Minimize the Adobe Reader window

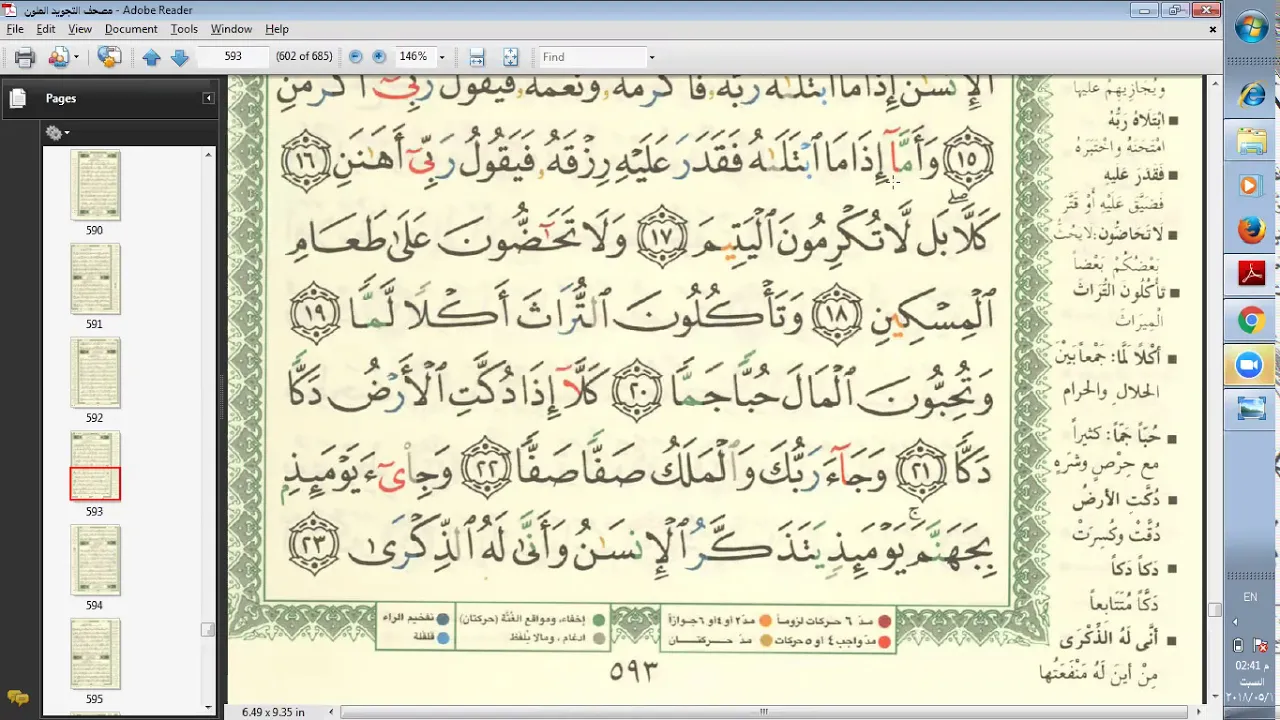(1146, 9)
